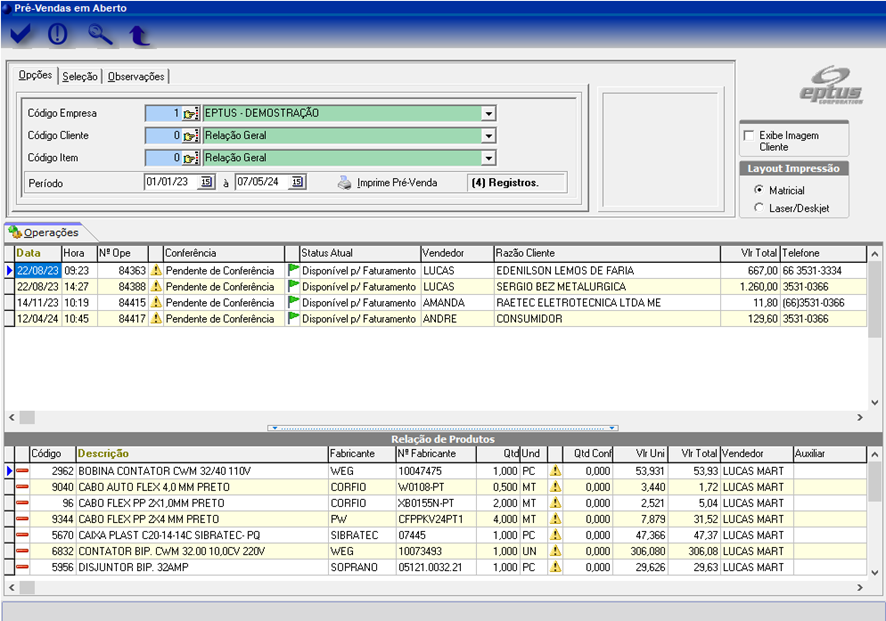Click the magnifying glass search icon
This screenshot has width=886, height=621.
(x=100, y=35)
